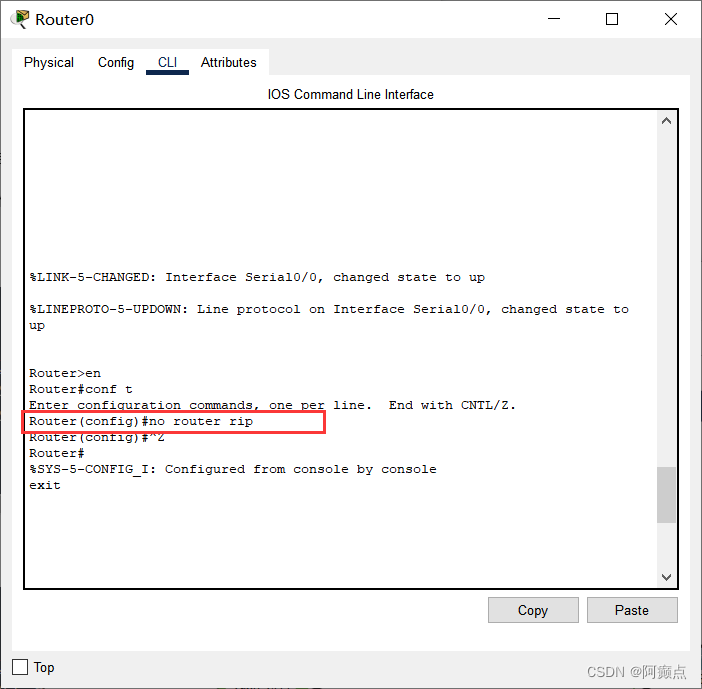Open the Attributes tab
Screen dimensions: 702x689
coord(228,62)
